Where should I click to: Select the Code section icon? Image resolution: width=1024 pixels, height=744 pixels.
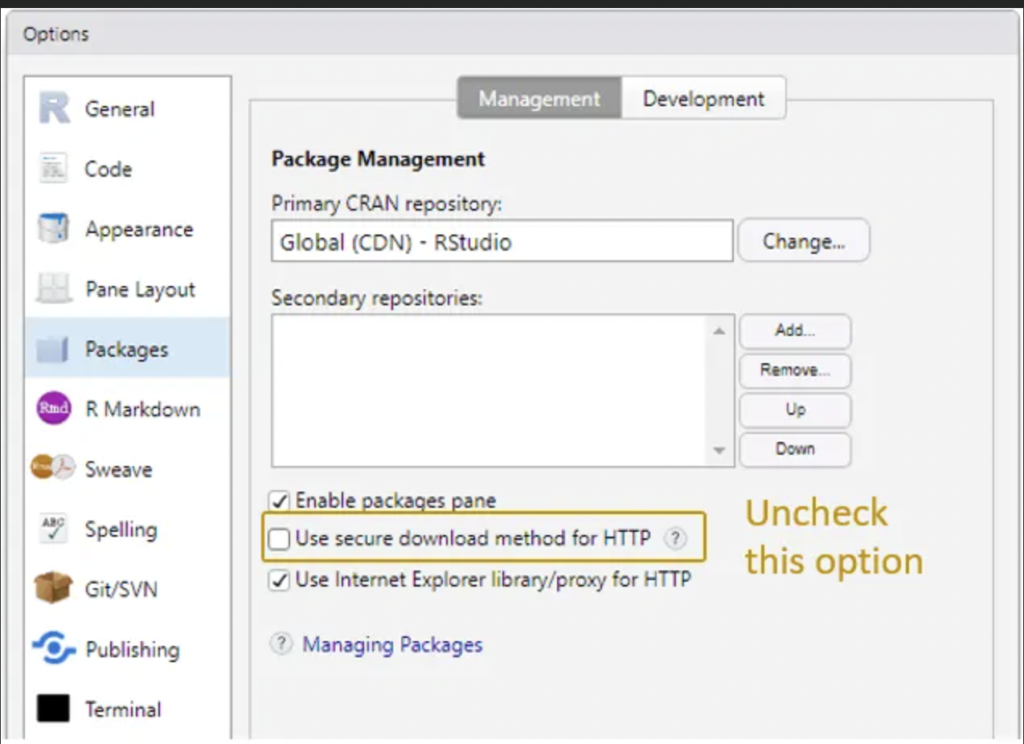53,169
